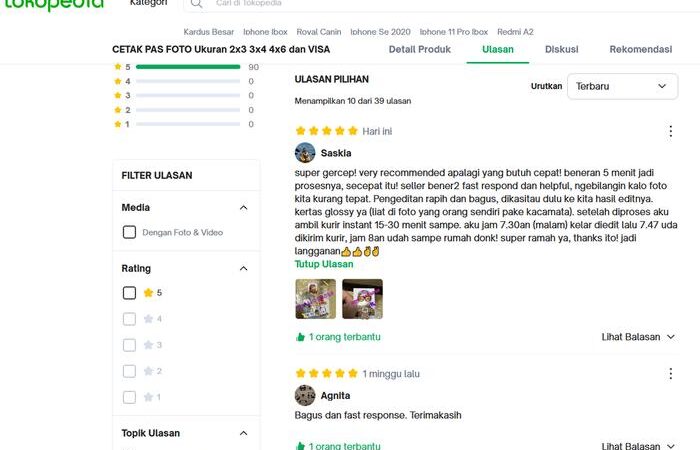Open the Urutkan Terbaru sort dropdown
700x450 pixels.
(622, 86)
